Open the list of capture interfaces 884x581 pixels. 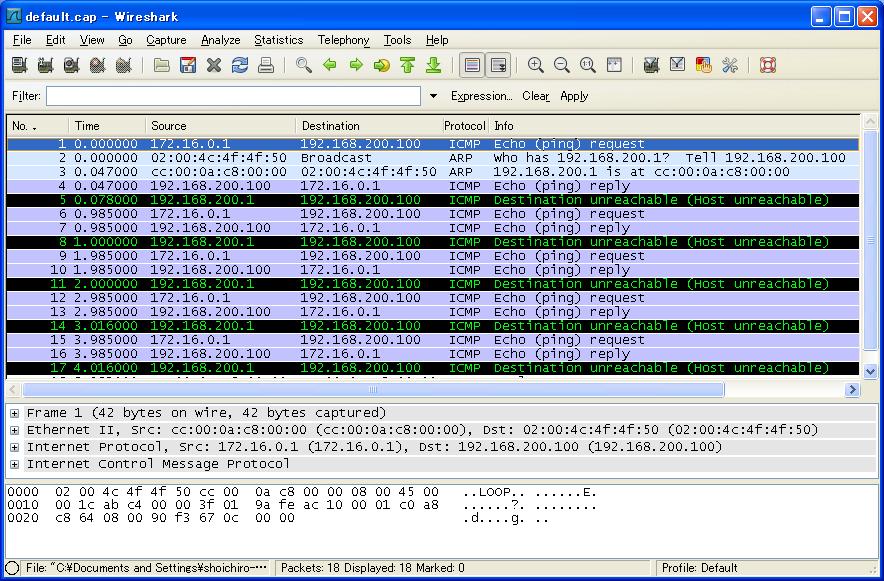tap(20, 65)
